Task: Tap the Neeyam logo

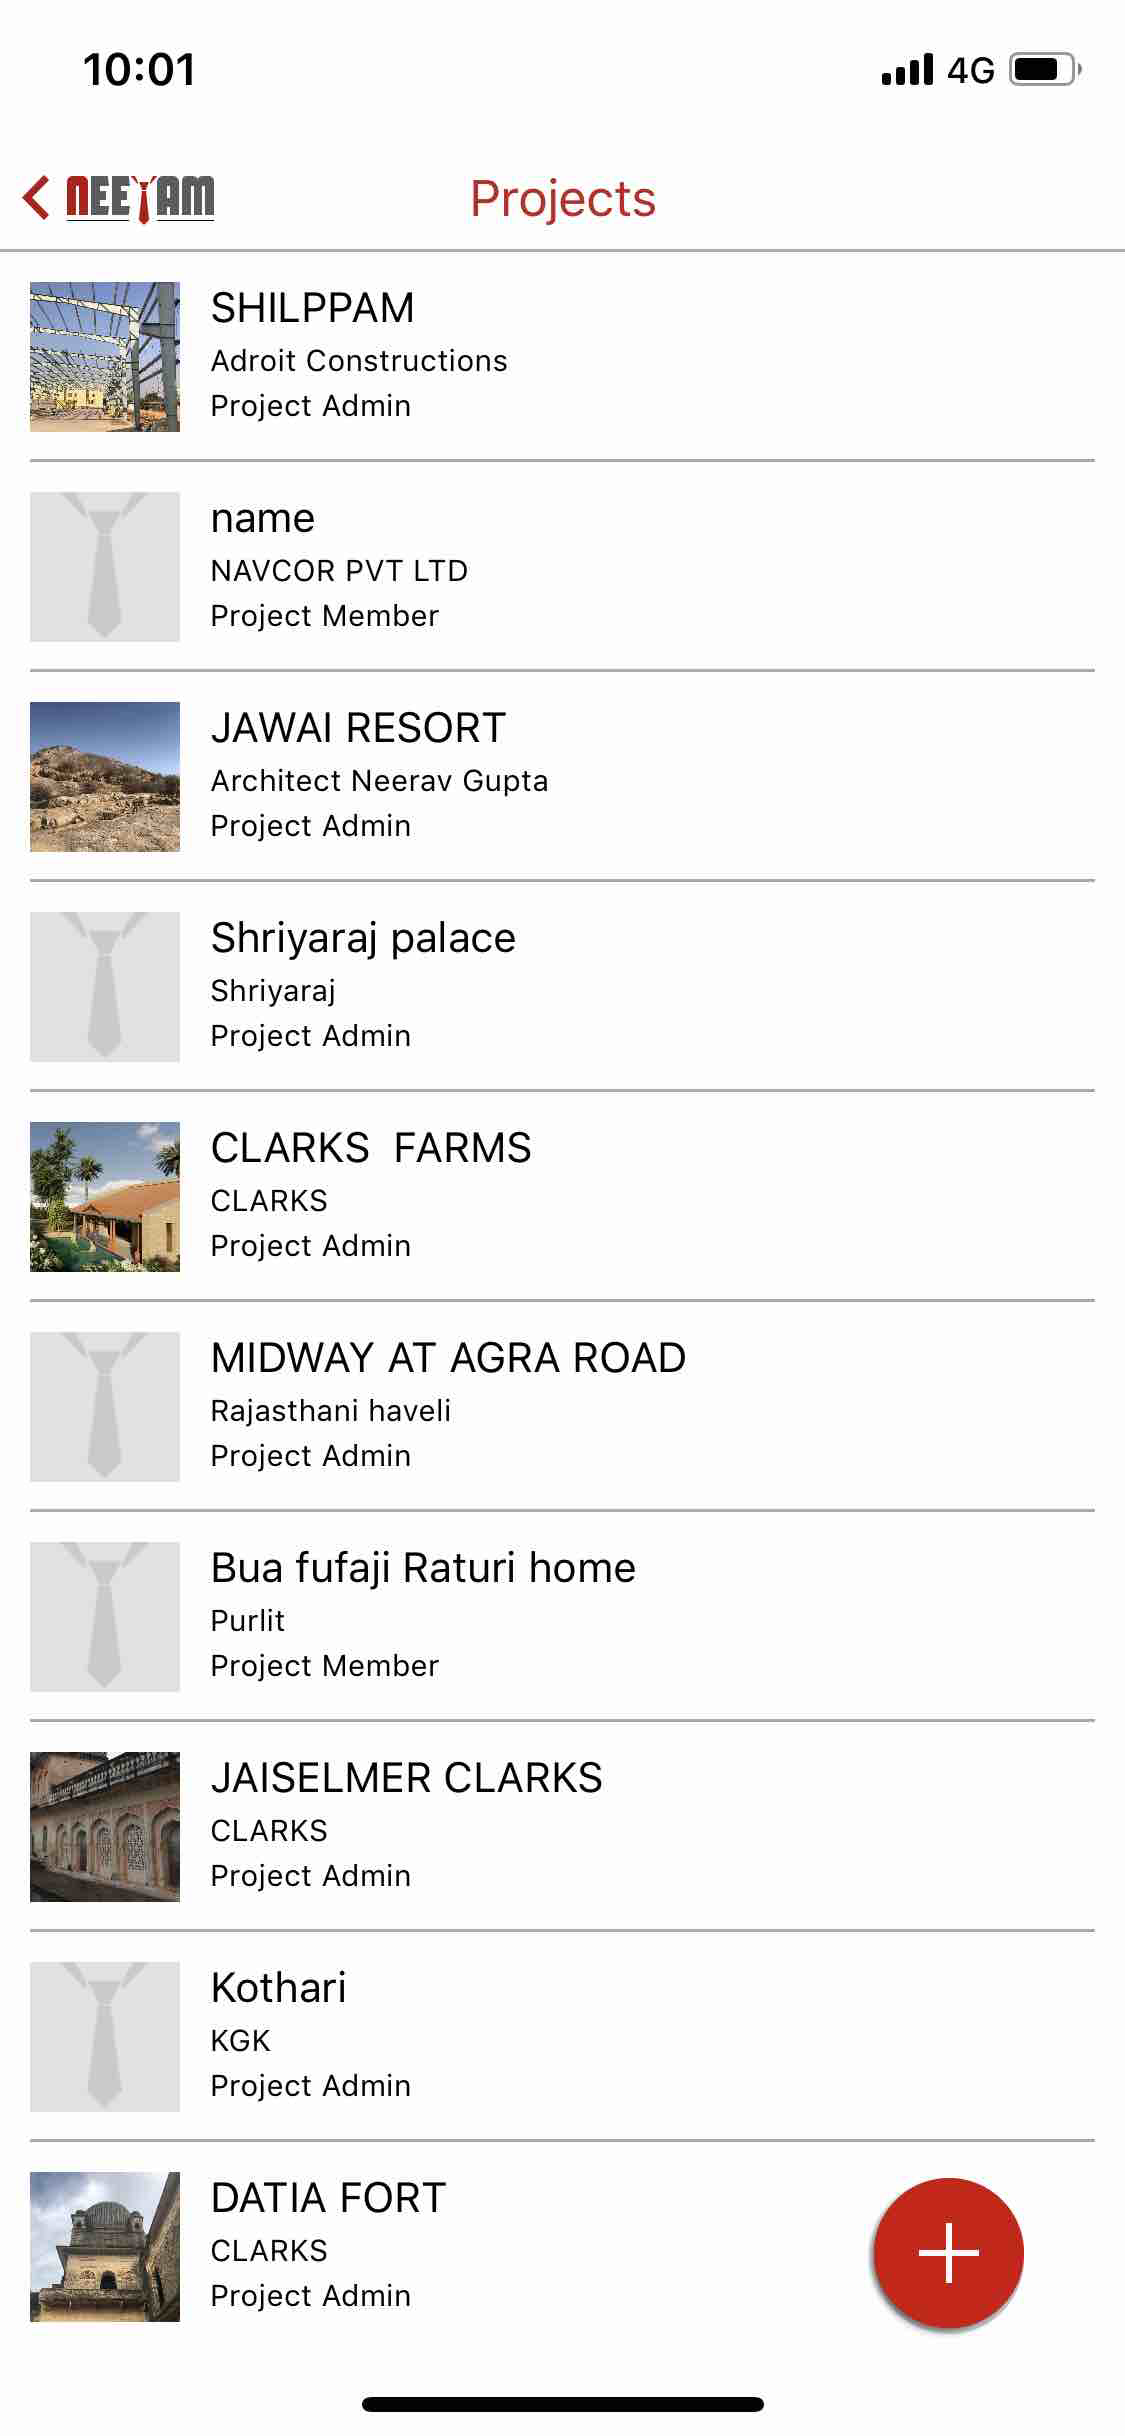Action: (x=140, y=197)
